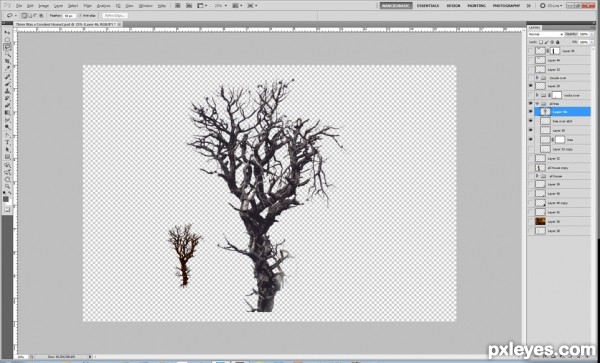Screen dimensions: 600x363
Task: Select the Eyedropper tool
Action: click(7, 68)
